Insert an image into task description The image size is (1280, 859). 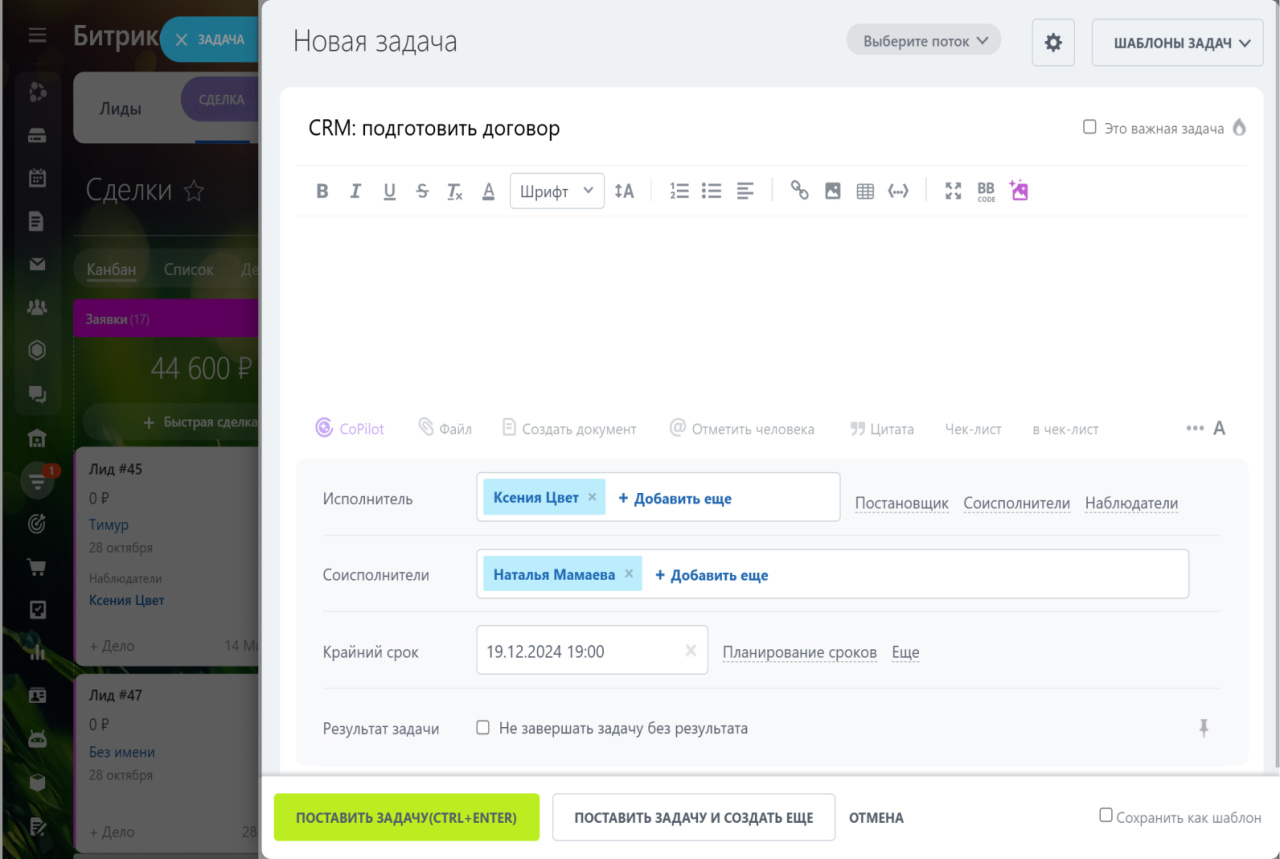pos(832,191)
